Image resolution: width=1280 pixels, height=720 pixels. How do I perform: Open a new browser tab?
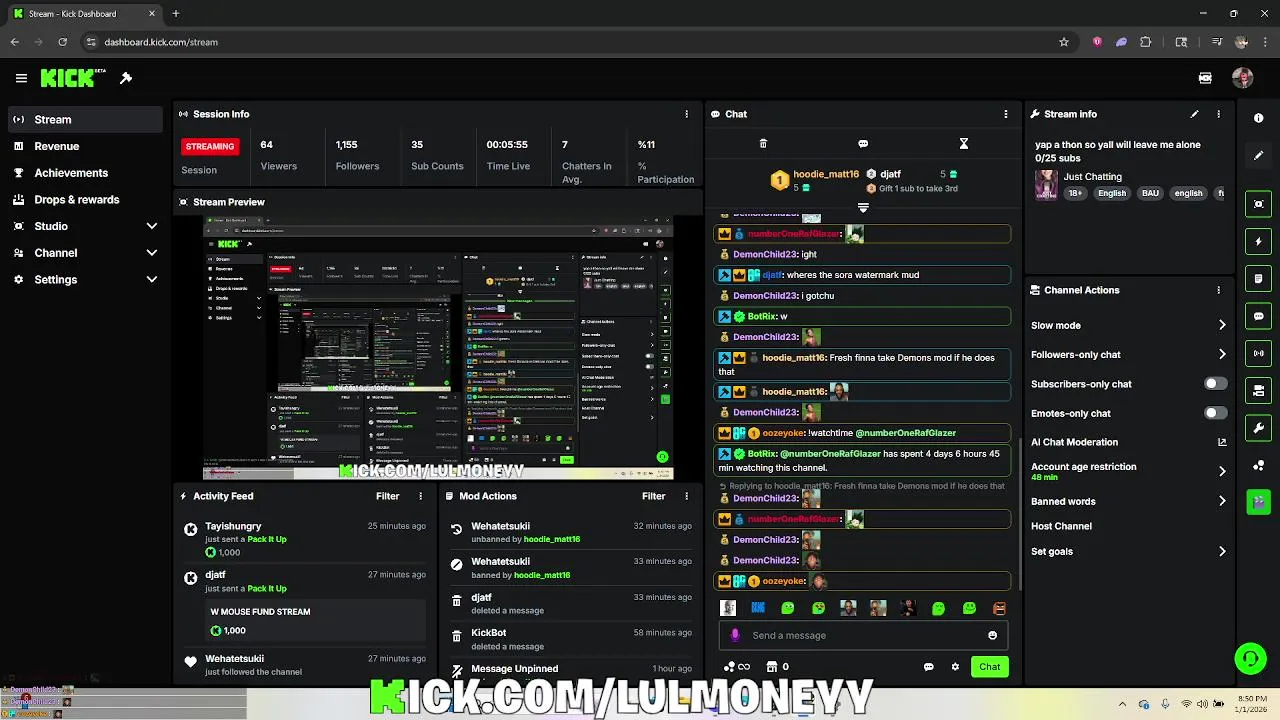[x=175, y=14]
